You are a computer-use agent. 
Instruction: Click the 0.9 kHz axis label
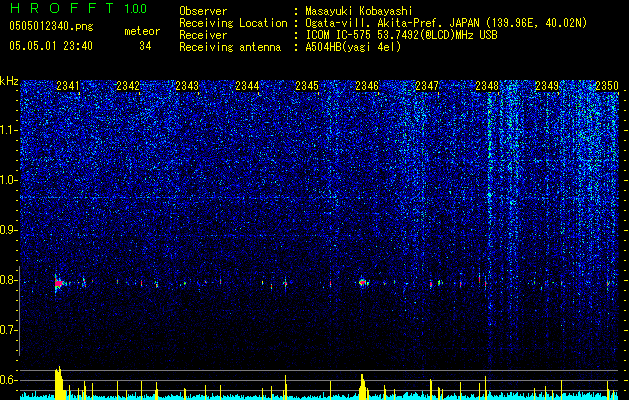pyautogui.click(x=9, y=230)
